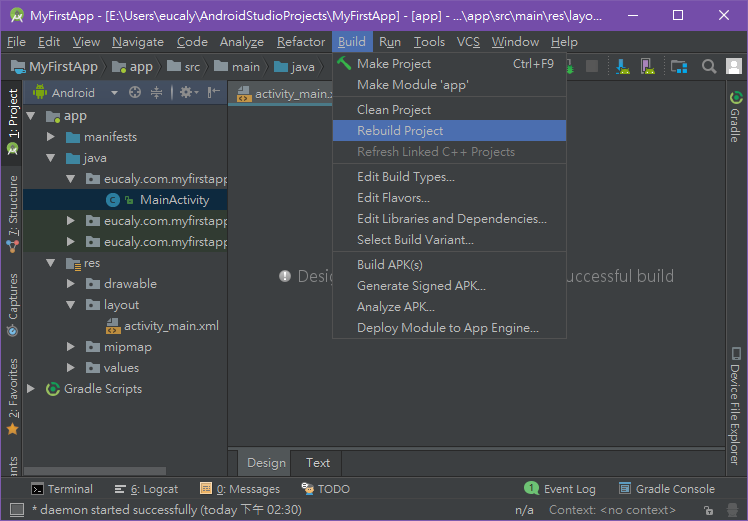748x521 pixels.
Task: Choose Clean Project menu item
Action: coord(449,110)
